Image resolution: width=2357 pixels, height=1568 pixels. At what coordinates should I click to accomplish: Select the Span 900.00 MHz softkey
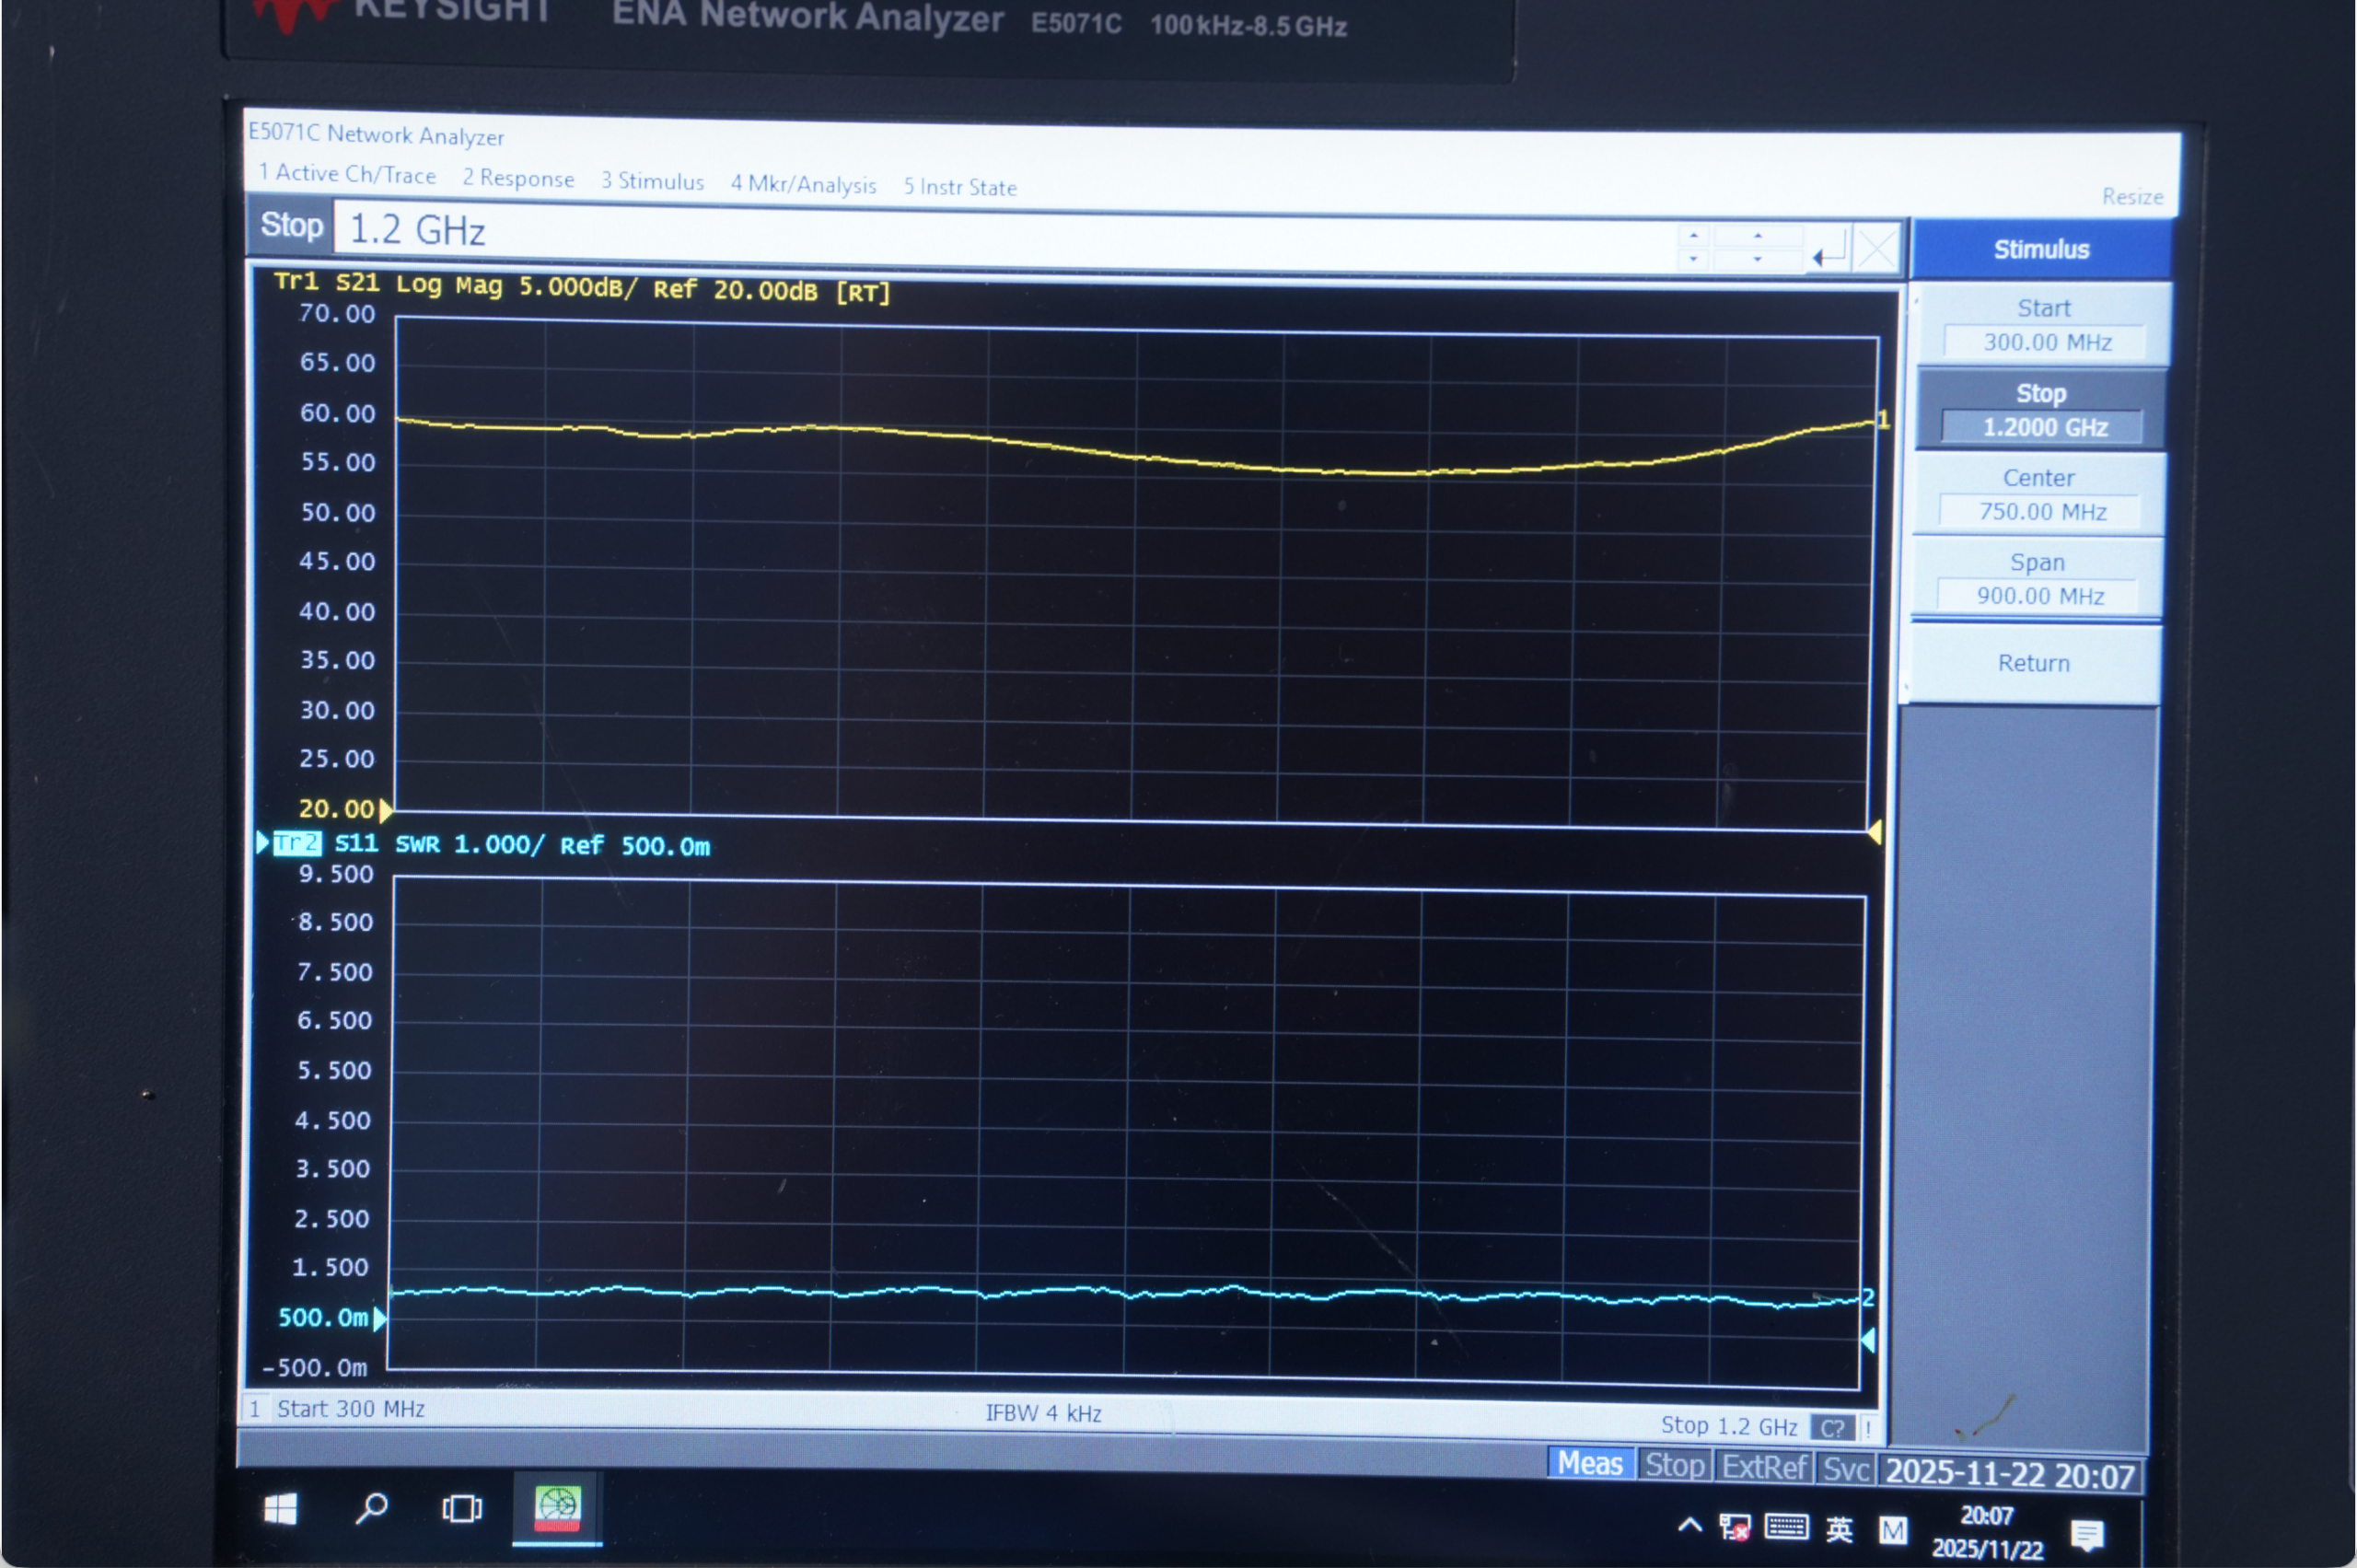2037,579
